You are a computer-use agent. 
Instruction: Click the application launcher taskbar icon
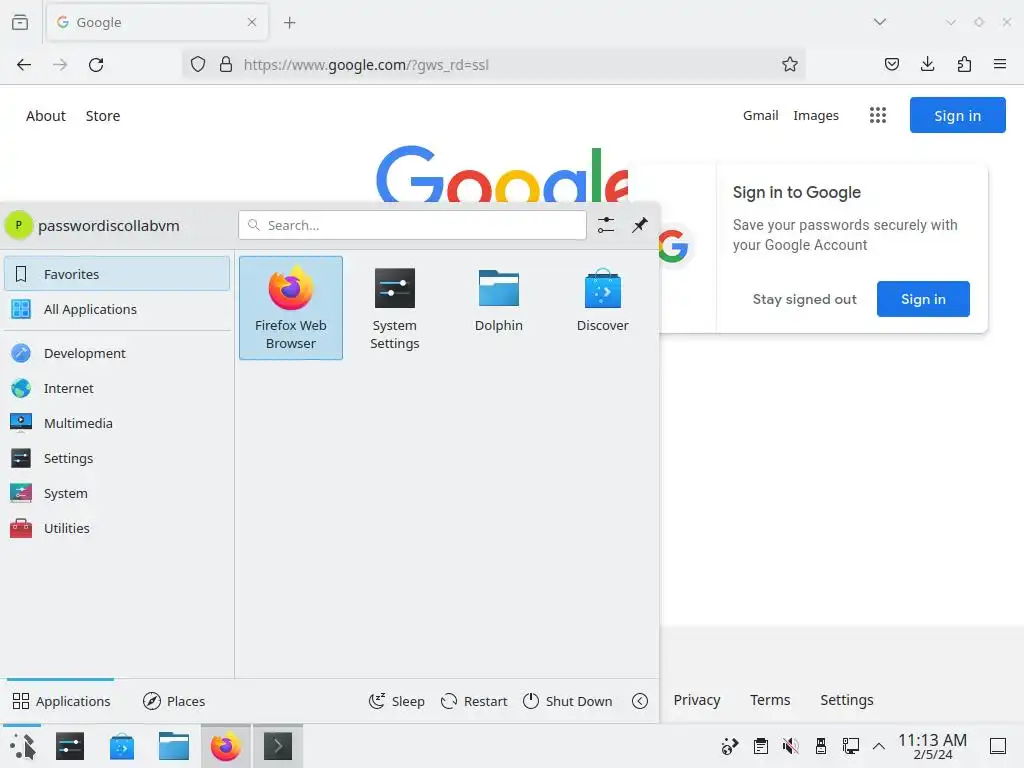[x=22, y=746]
